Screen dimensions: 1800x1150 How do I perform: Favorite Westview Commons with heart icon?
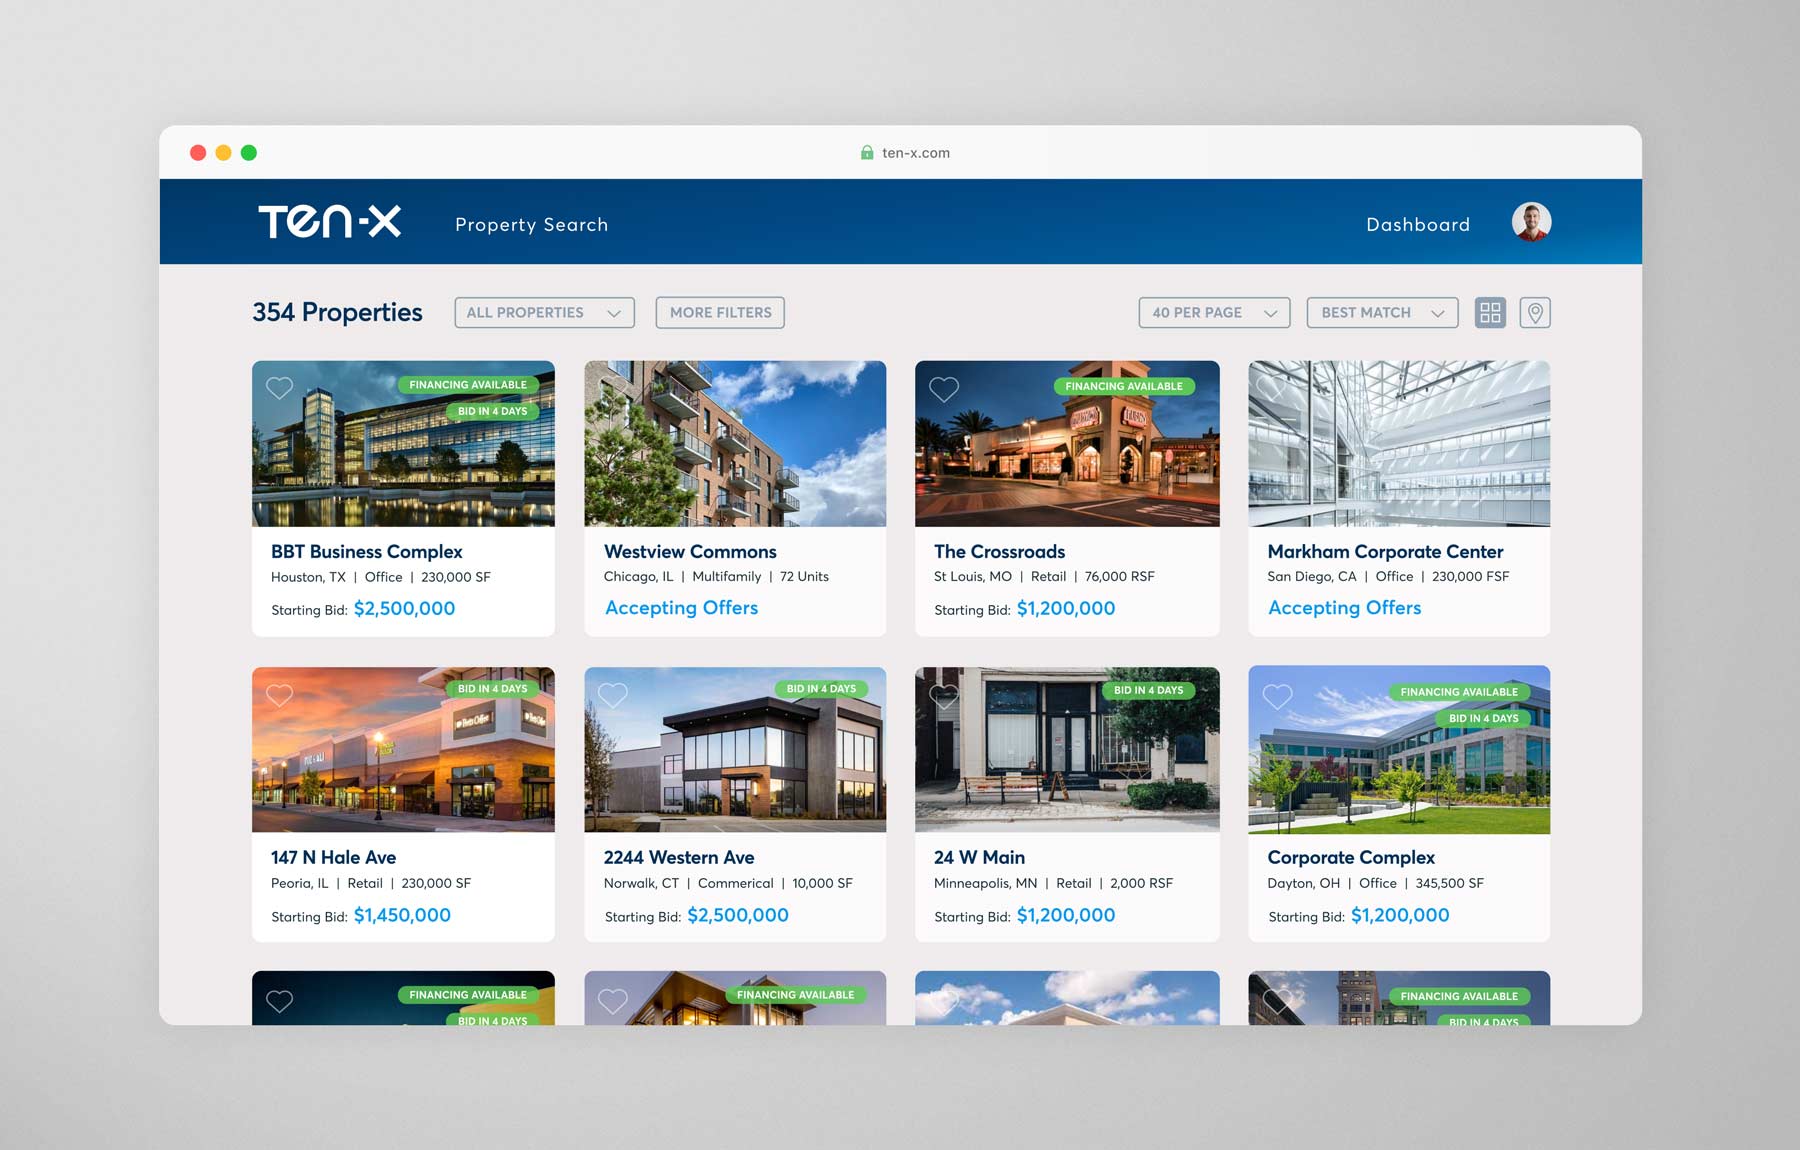click(613, 388)
